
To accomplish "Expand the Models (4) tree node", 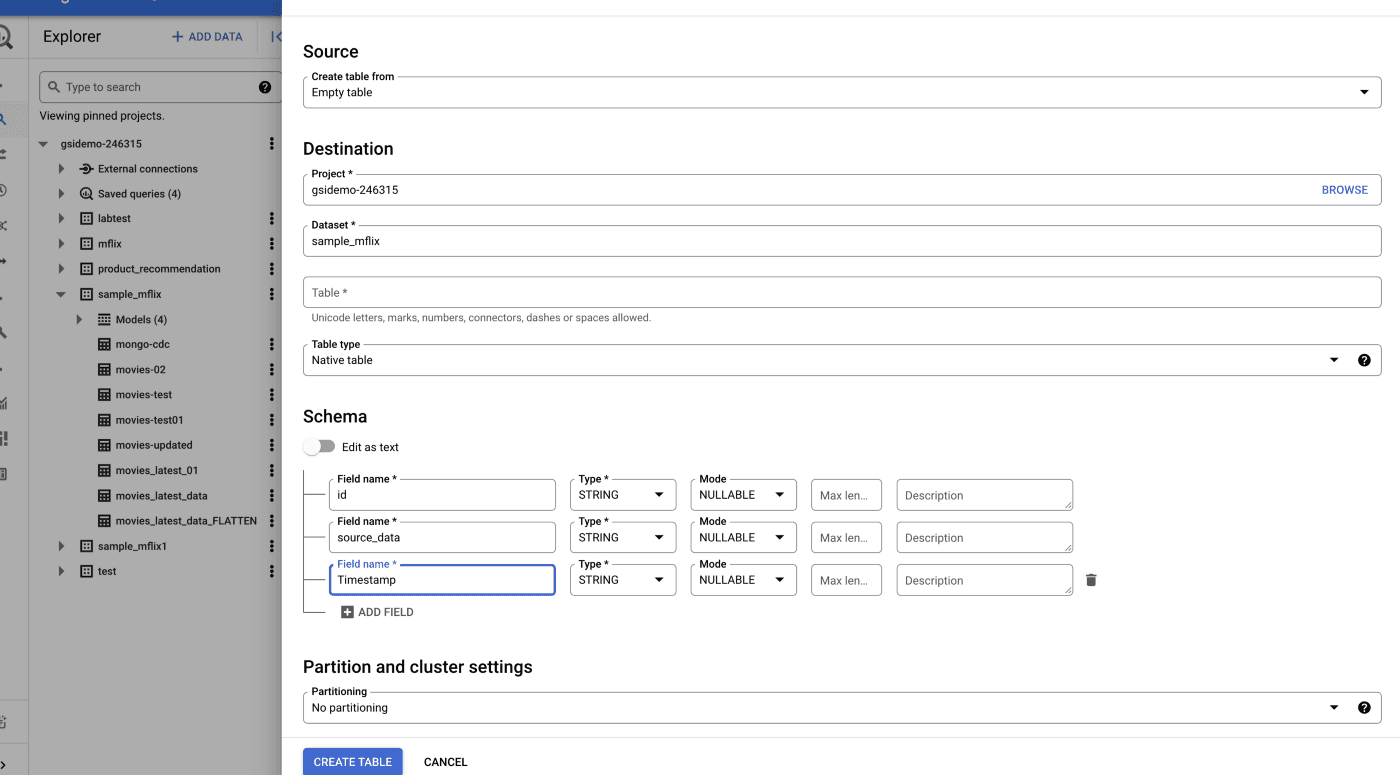I will [80, 320].
